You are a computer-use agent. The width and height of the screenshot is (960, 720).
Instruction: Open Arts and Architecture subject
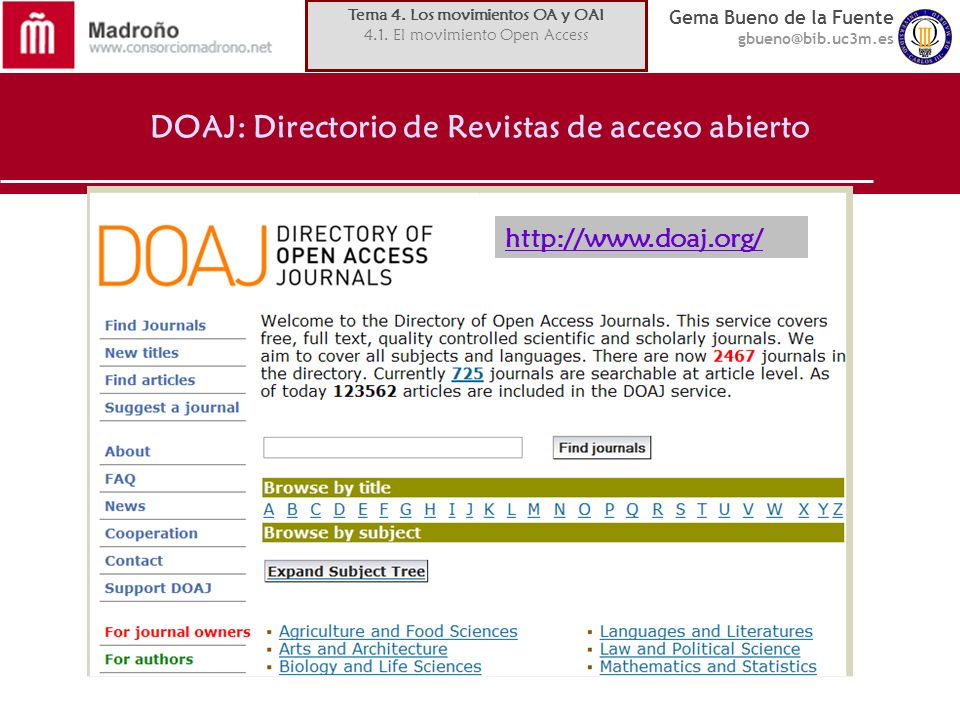[x=363, y=649]
